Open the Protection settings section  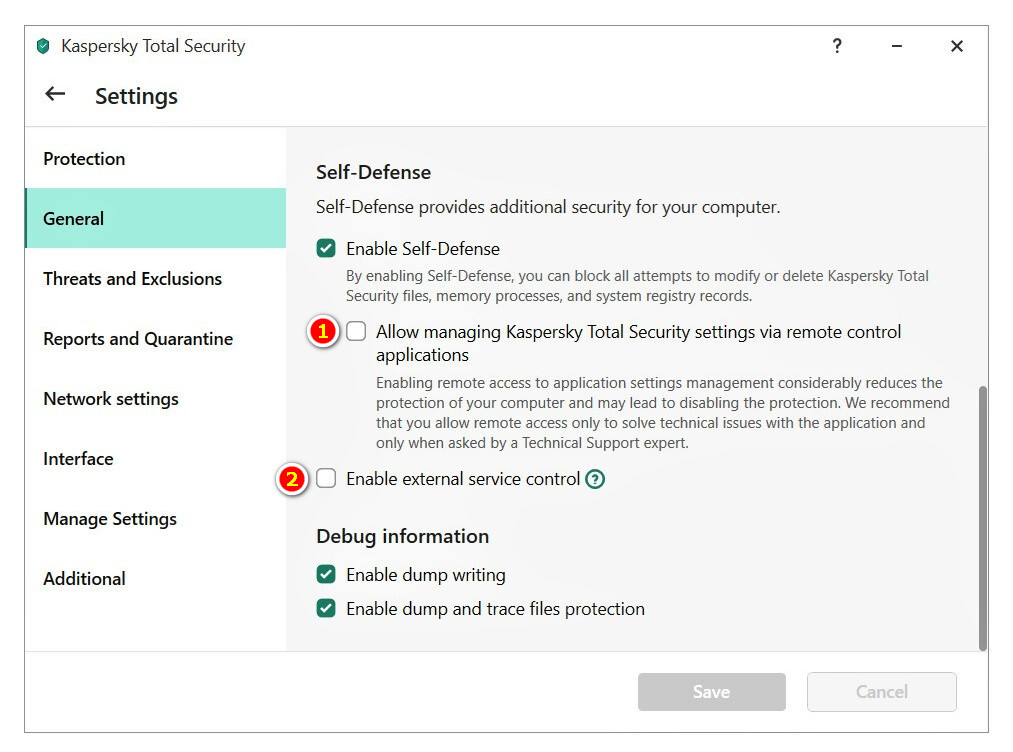155,158
